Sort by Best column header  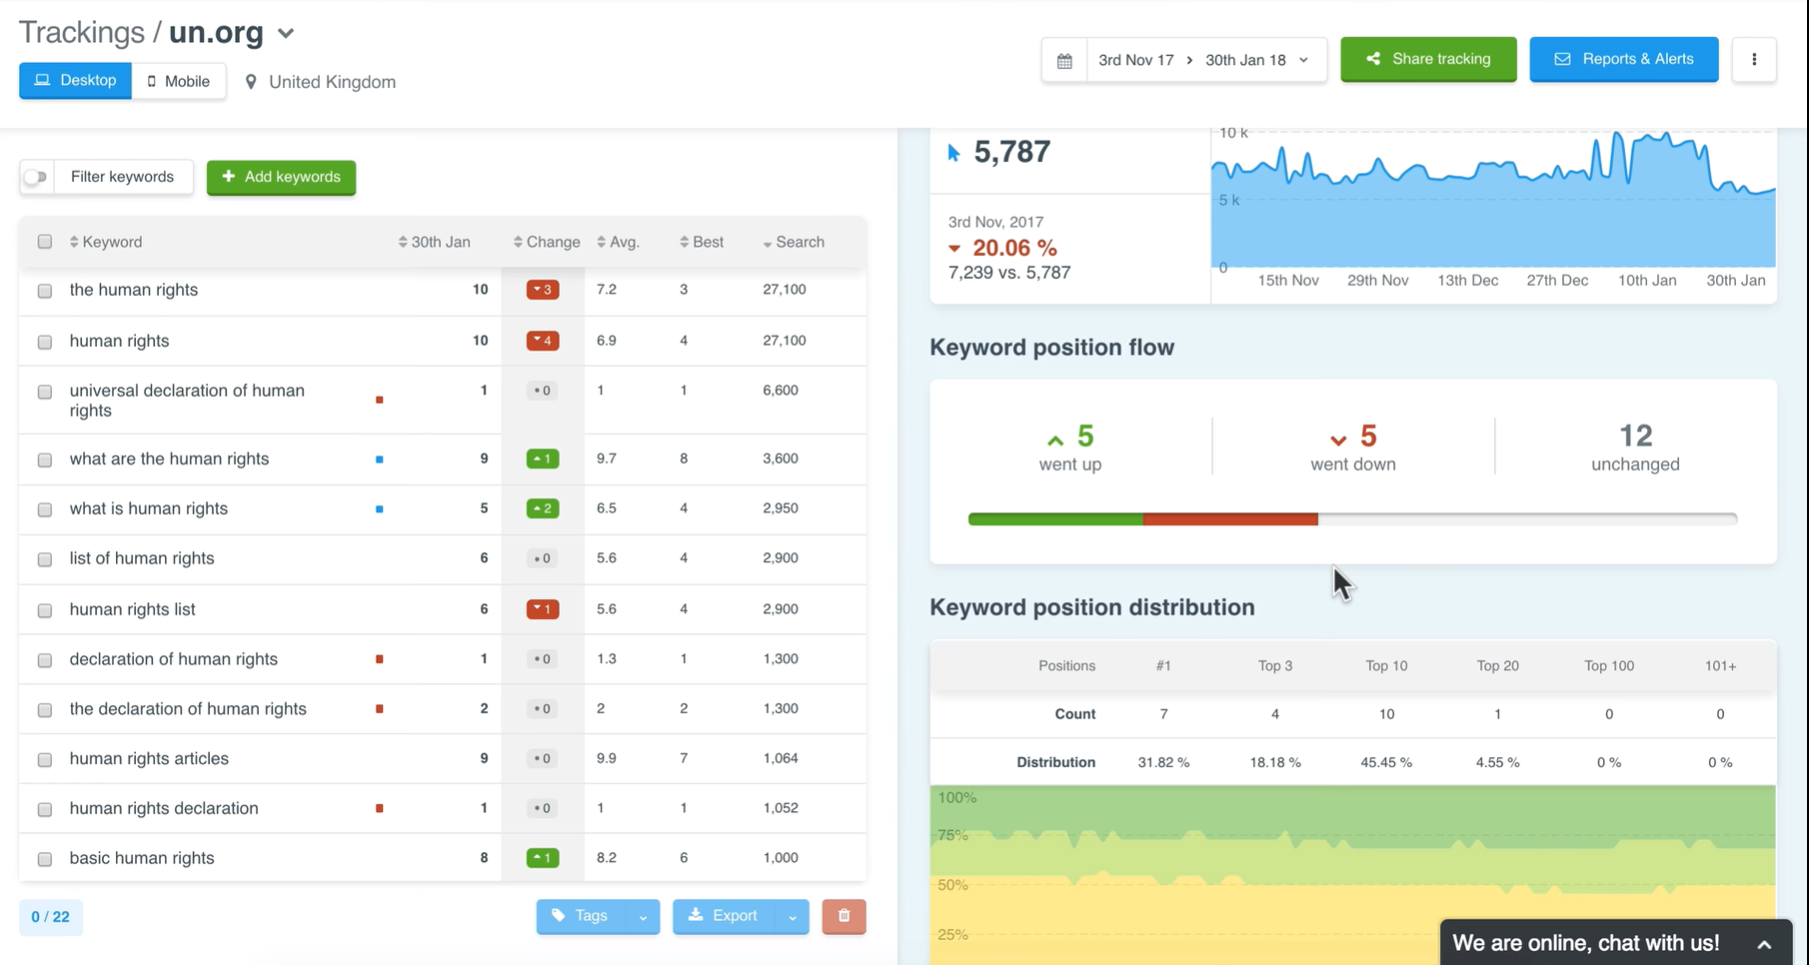701,242
